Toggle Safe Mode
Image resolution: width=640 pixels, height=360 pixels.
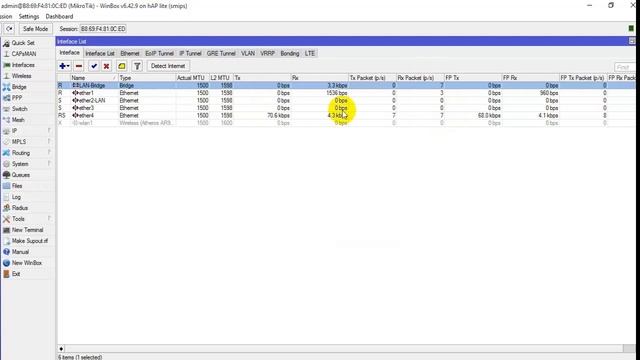(x=36, y=29)
